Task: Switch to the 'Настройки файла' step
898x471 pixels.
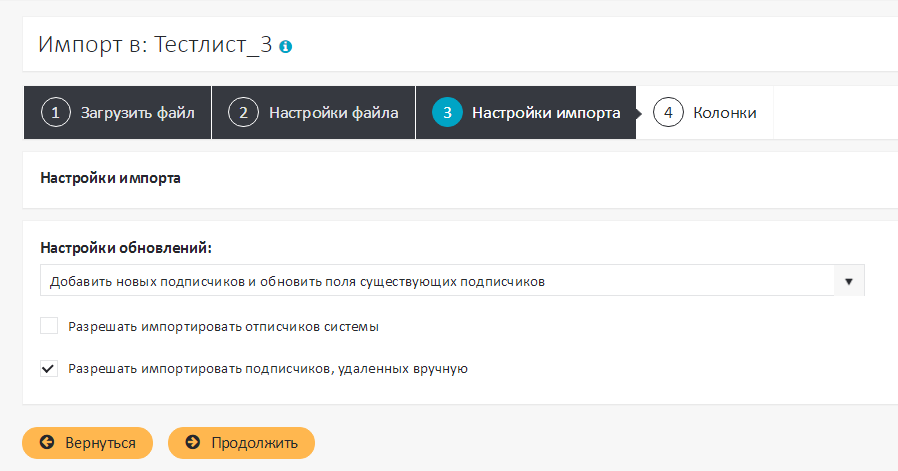Action: point(333,113)
